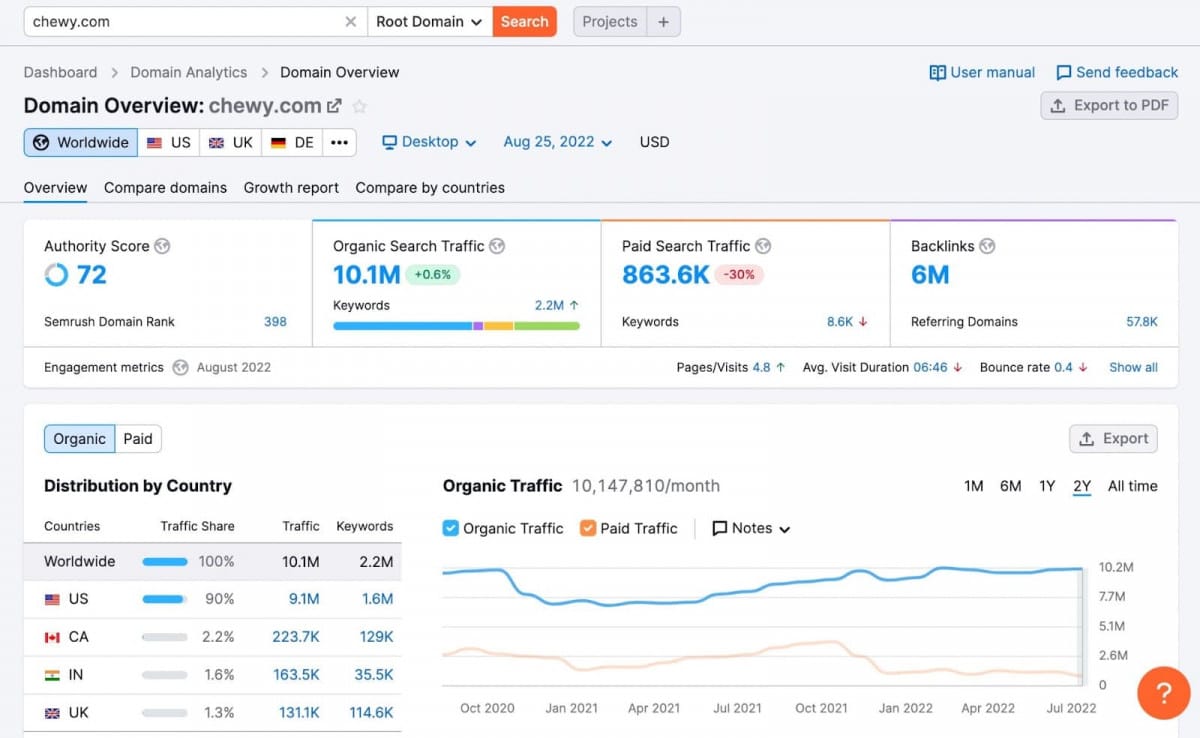Open the Root Domain dropdown
Viewport: 1200px width, 738px height.
pyautogui.click(x=429, y=21)
